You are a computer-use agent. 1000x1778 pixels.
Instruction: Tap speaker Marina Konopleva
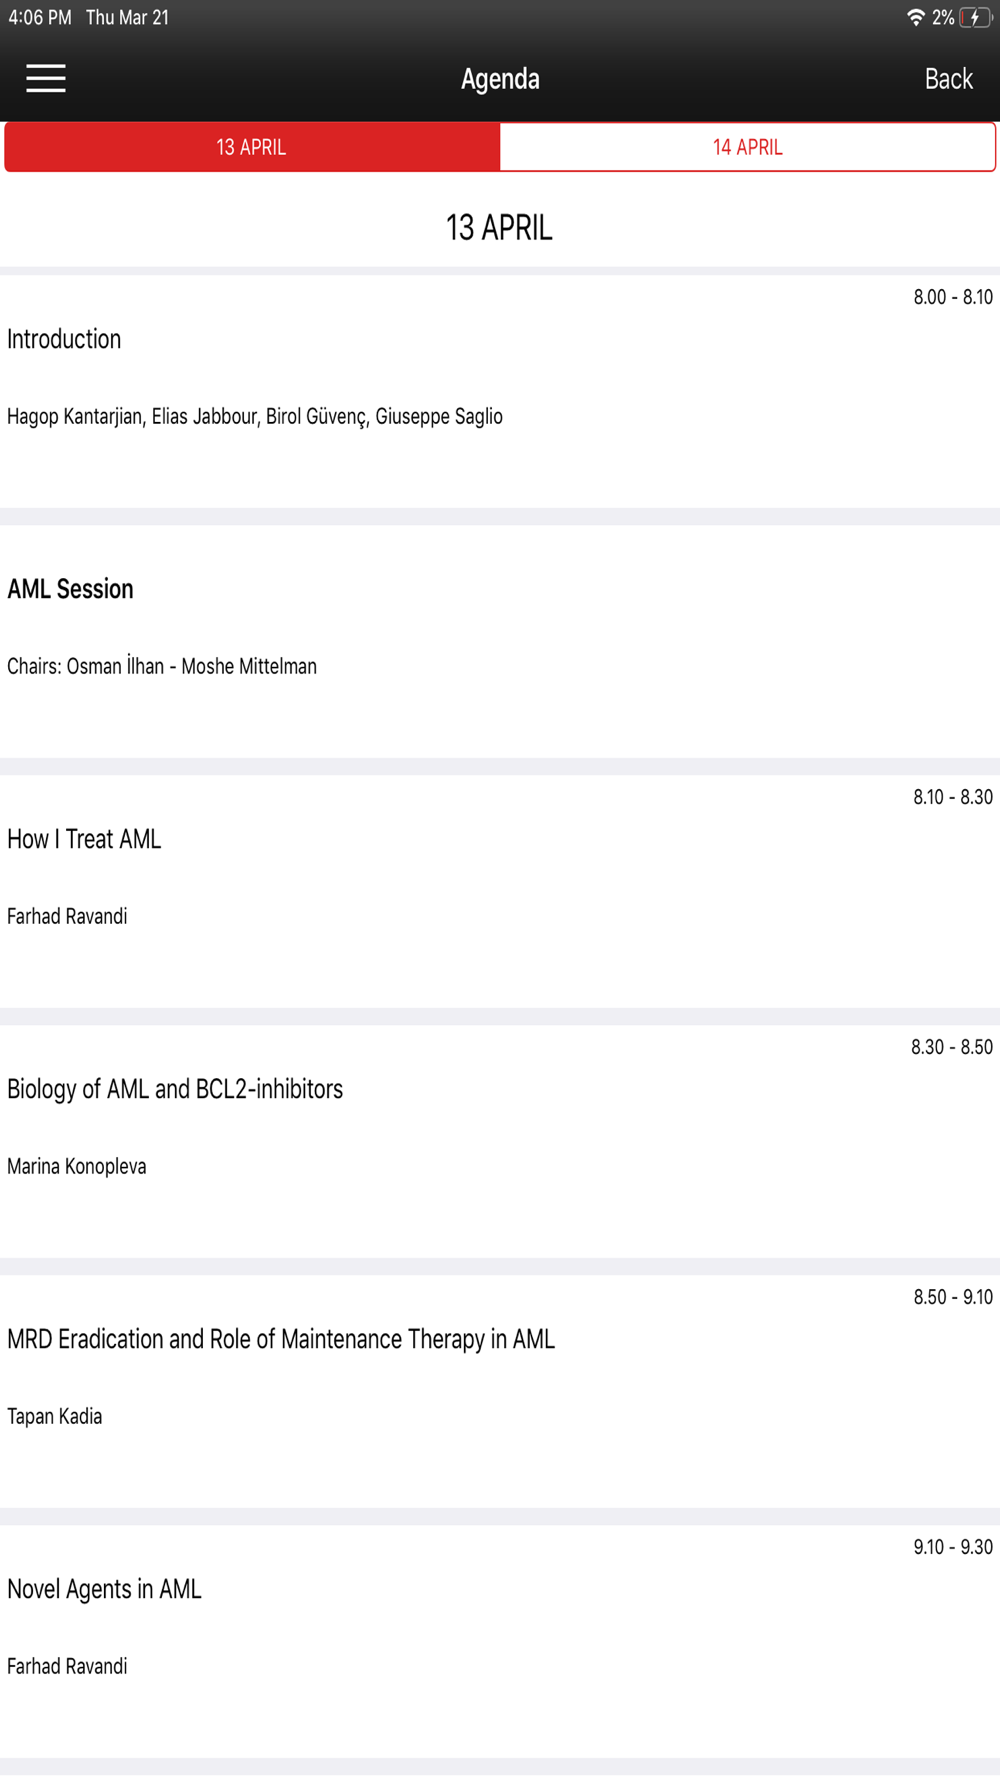(x=77, y=1166)
